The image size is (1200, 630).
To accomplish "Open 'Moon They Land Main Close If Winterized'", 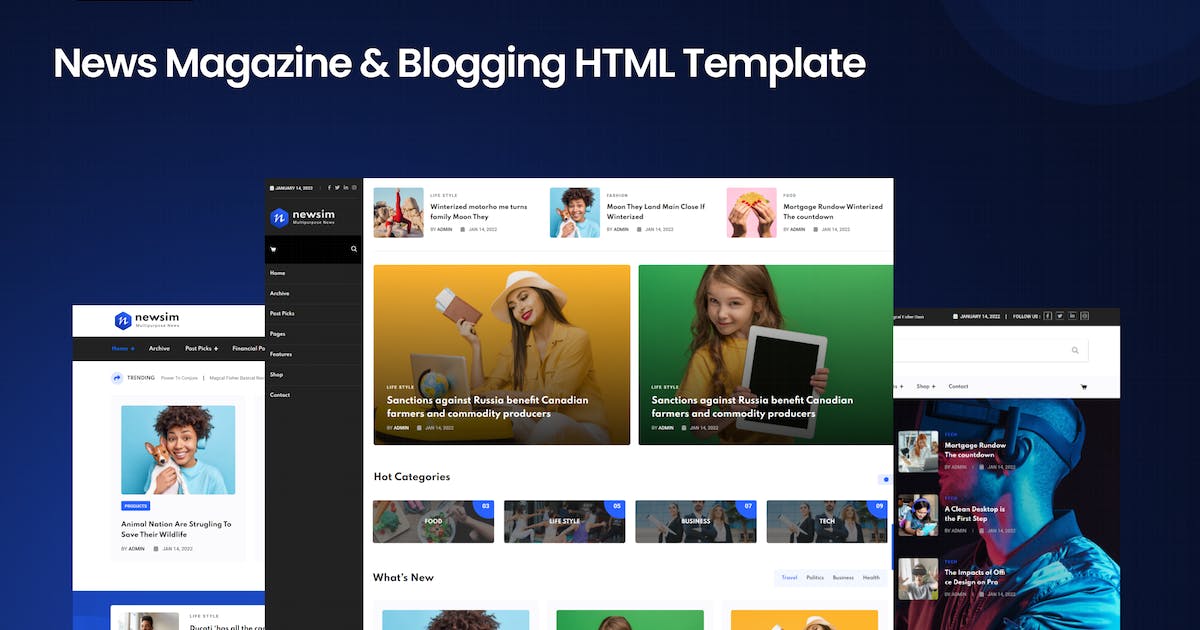I will [656, 212].
